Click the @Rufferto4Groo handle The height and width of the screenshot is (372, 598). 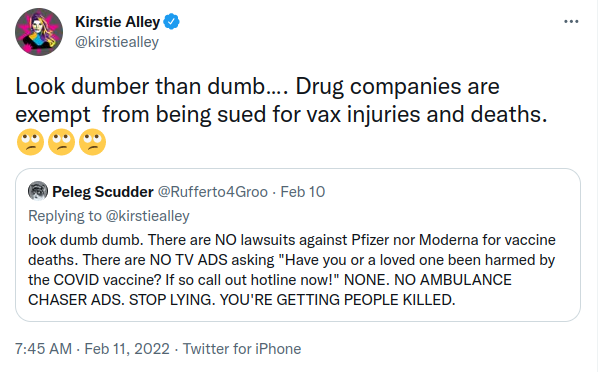213,192
